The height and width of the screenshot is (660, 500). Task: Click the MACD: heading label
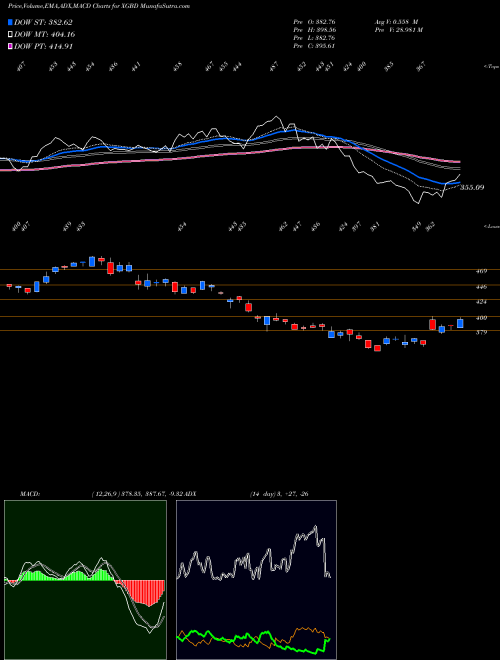(30, 494)
